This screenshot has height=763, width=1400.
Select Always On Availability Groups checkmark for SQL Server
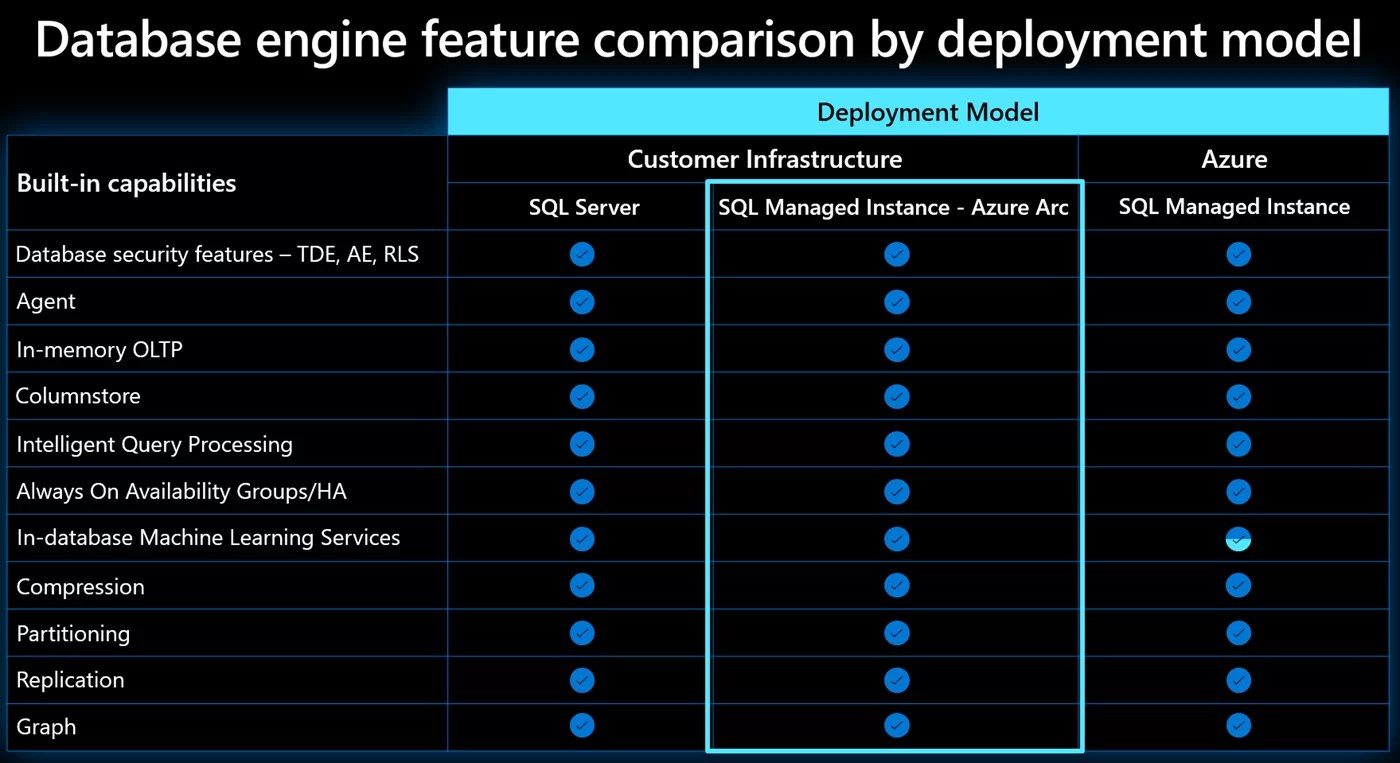(582, 491)
